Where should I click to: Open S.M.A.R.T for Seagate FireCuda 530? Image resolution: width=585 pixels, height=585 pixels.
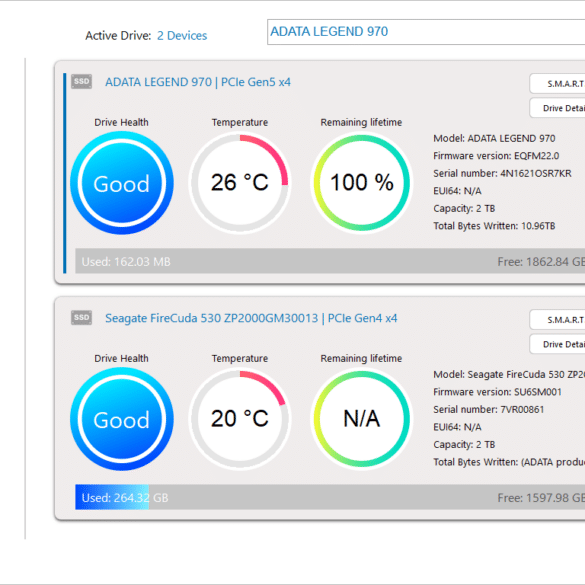point(557,320)
